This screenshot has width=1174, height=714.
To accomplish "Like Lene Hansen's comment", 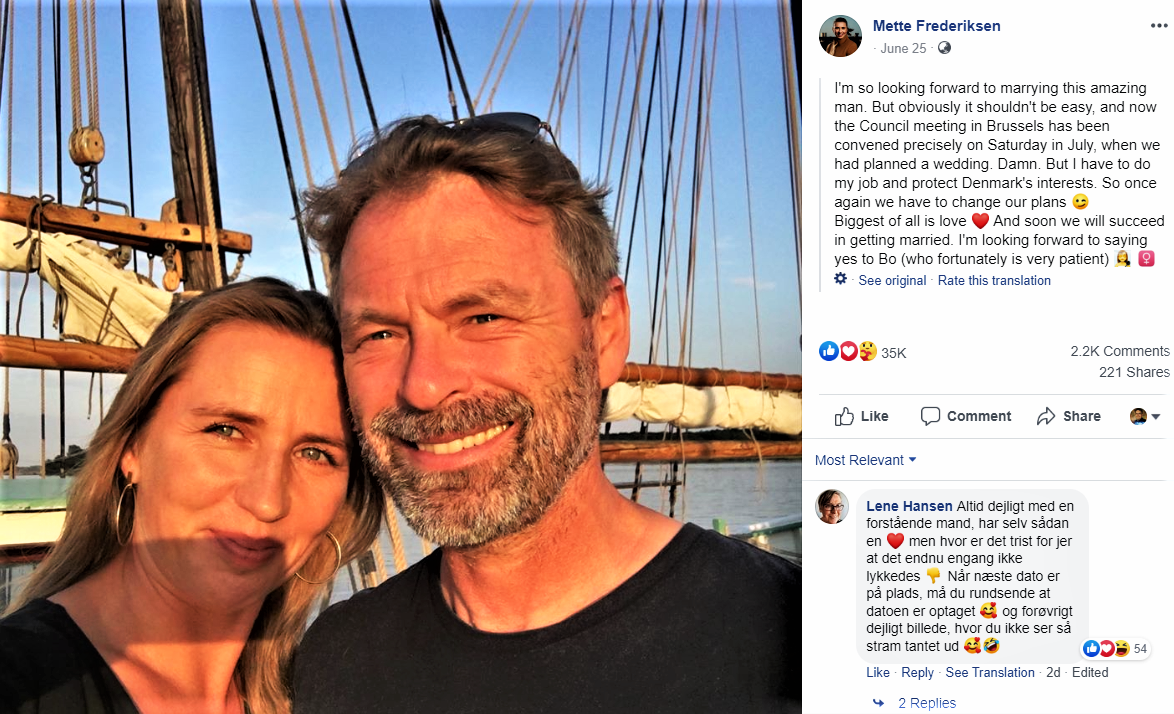I will point(877,672).
